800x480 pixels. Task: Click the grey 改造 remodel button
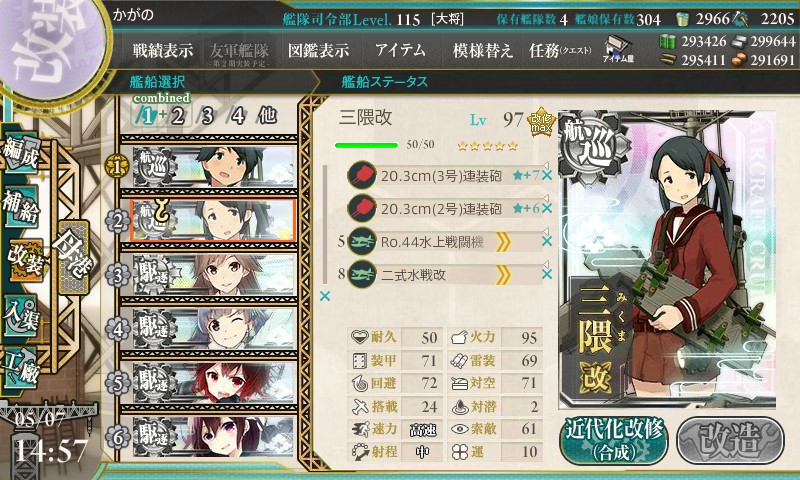point(730,441)
